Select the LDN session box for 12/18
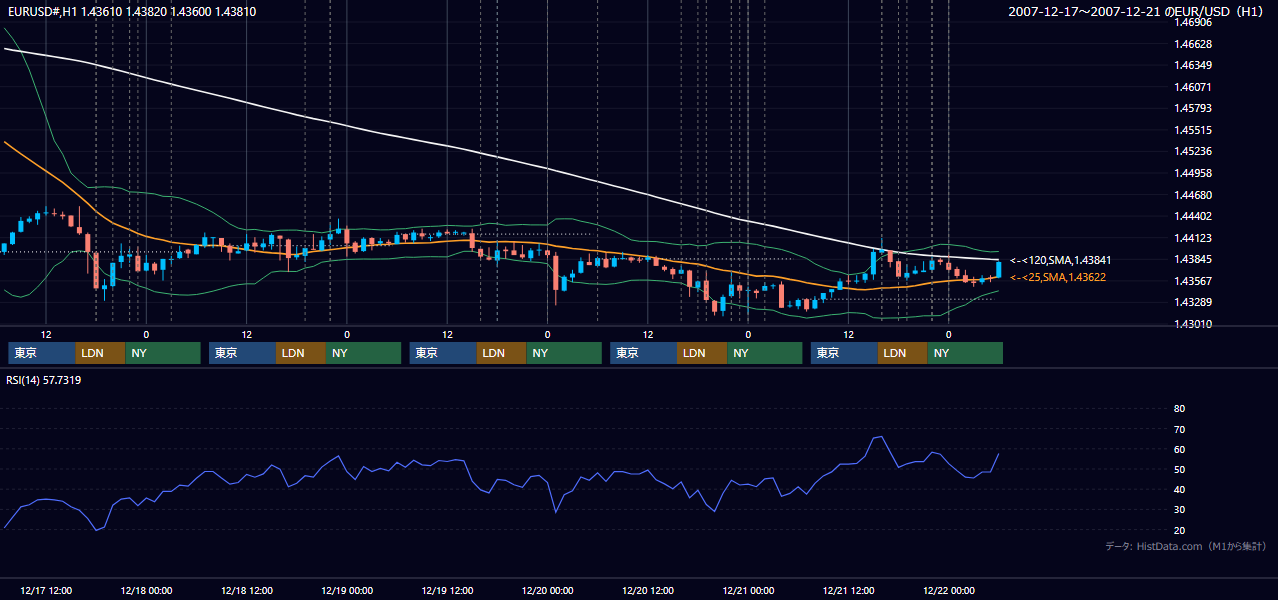 click(x=301, y=353)
